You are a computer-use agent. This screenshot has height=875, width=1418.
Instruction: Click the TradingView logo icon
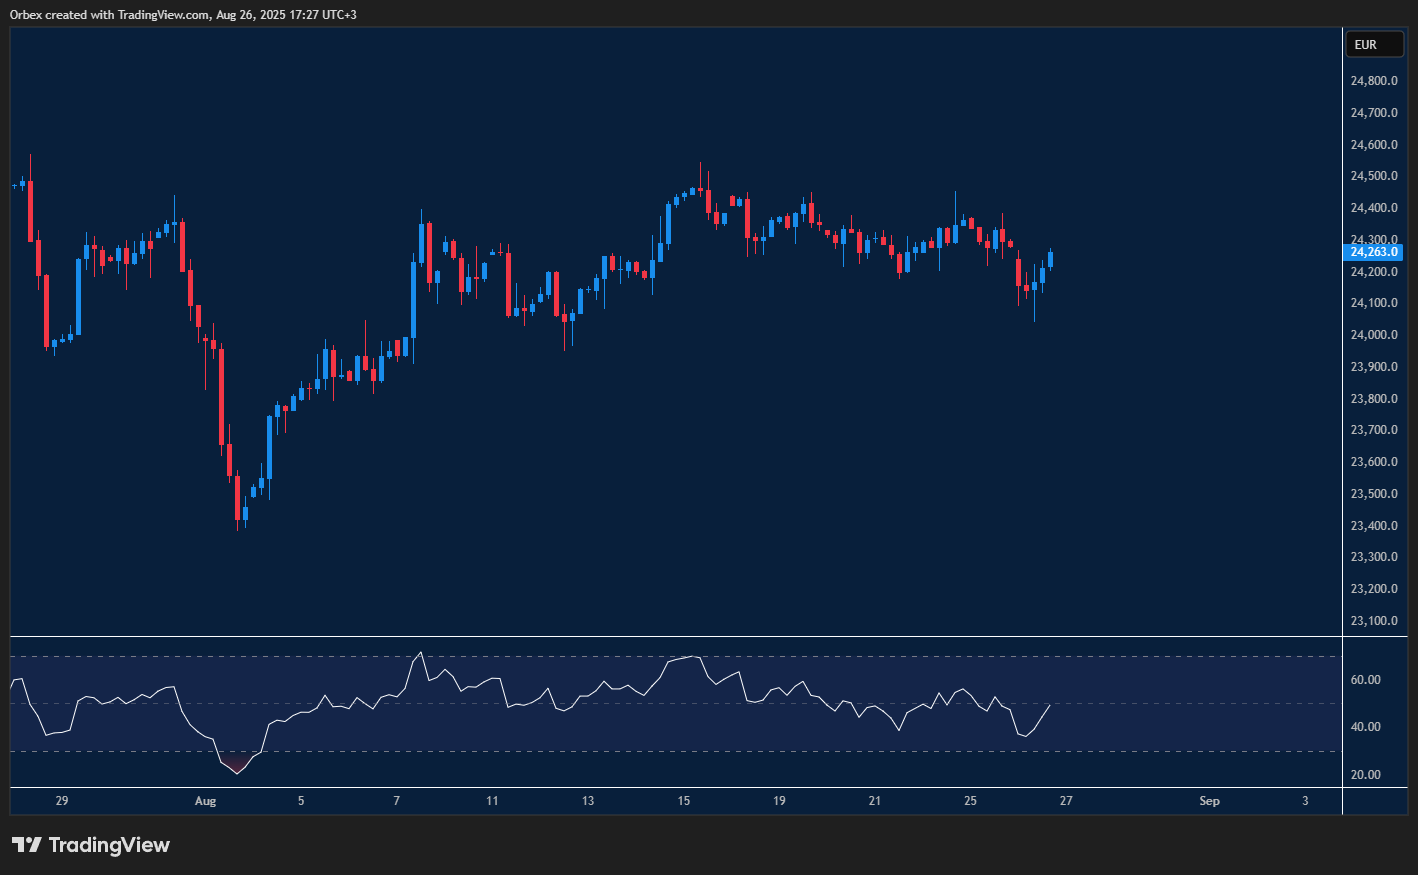point(27,845)
